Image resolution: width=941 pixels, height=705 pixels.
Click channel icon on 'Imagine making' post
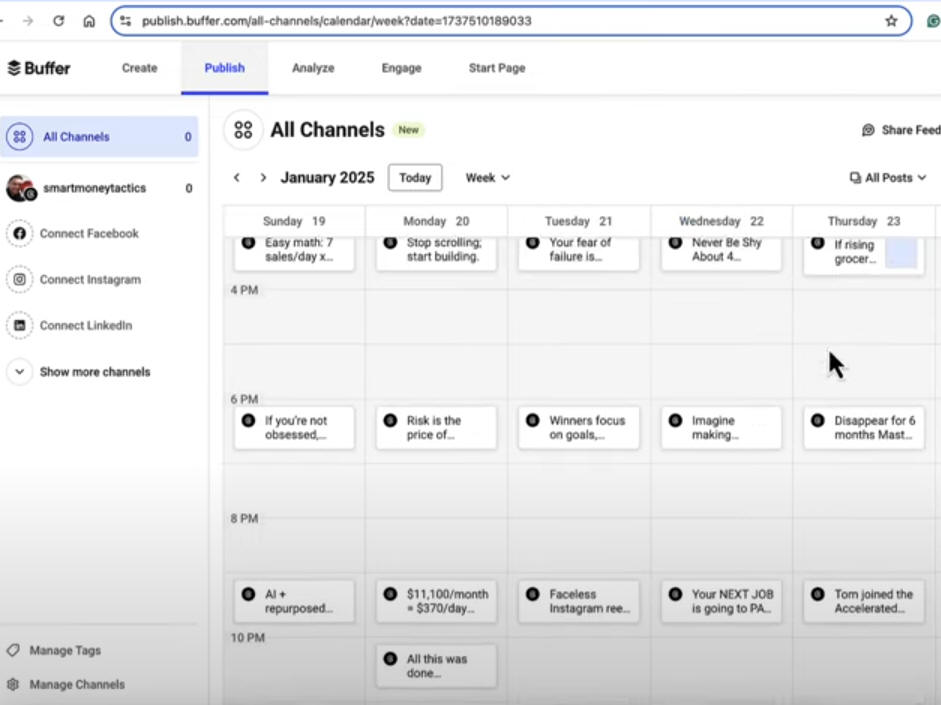tap(675, 421)
